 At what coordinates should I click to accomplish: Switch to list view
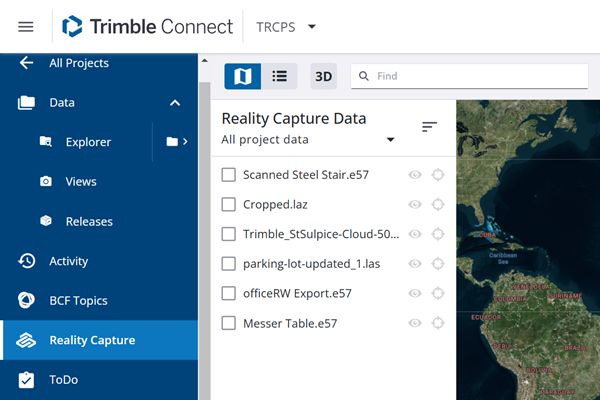tap(280, 76)
